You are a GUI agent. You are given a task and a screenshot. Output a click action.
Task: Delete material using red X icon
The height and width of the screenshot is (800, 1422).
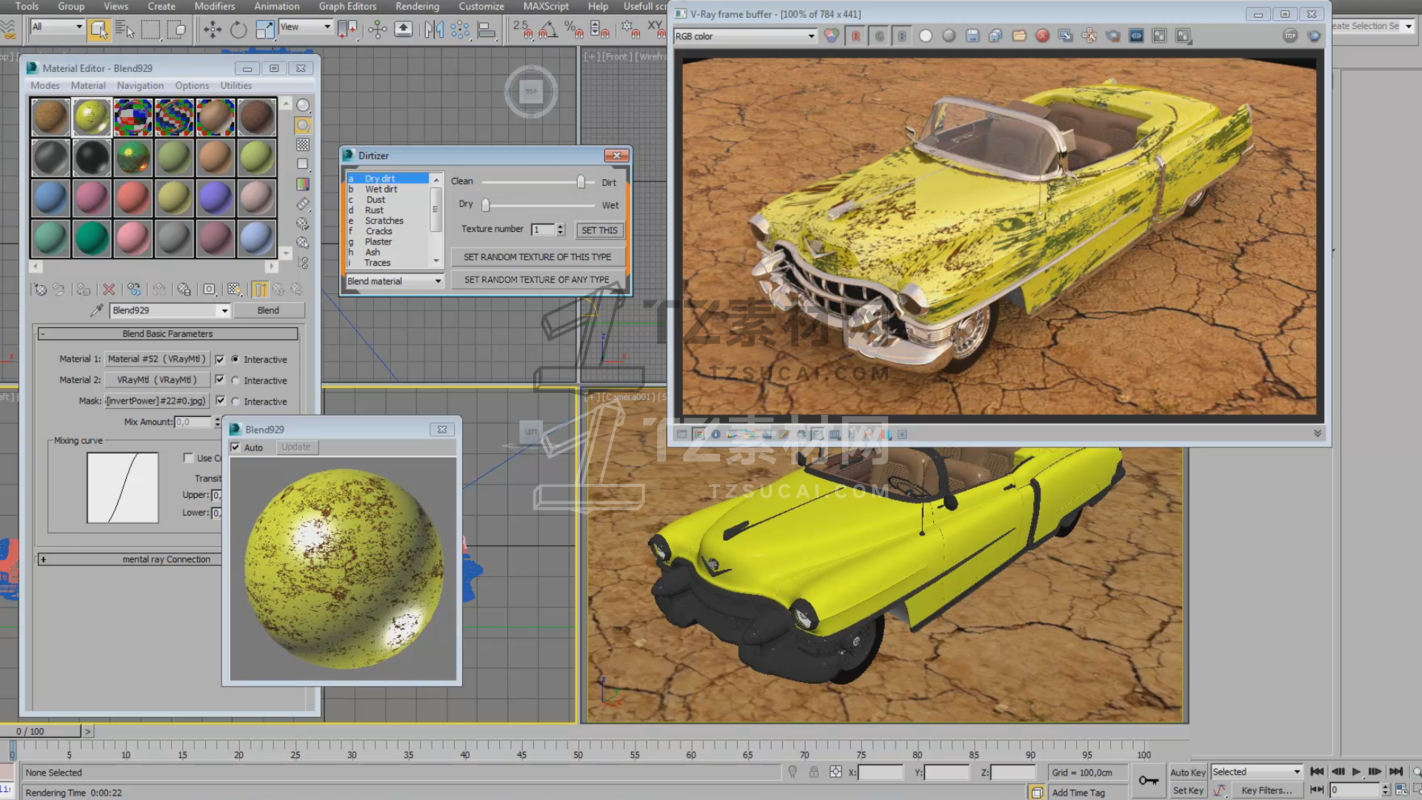tap(109, 290)
